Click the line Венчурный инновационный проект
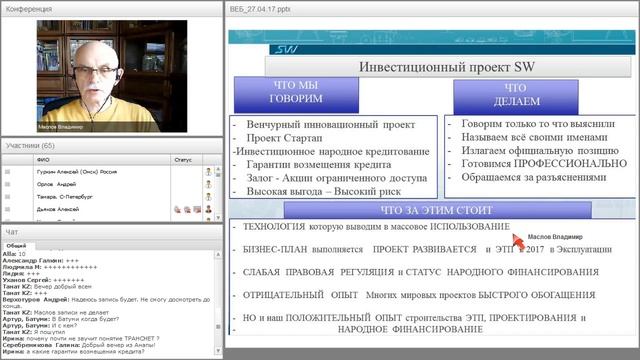 [331, 125]
